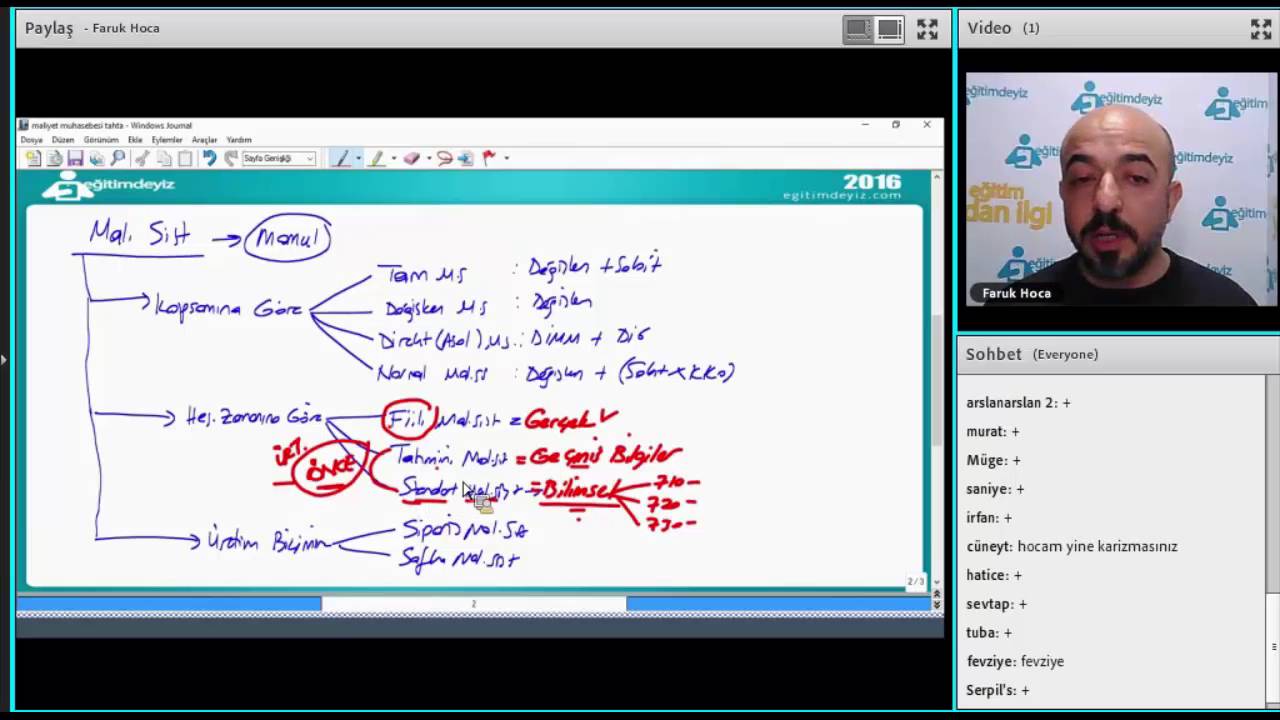
Task: Click the Sohbet chat panel header
Action: [x=1118, y=354]
